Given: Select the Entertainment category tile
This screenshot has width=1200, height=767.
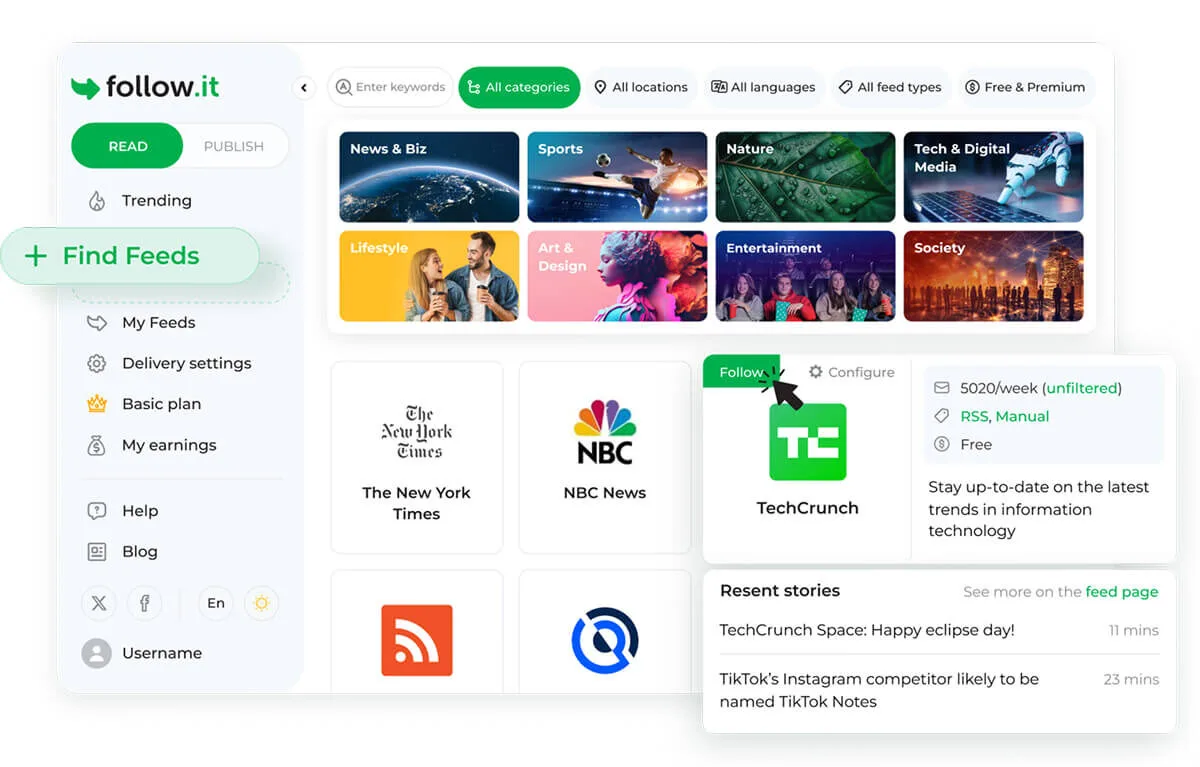Looking at the screenshot, I should coord(805,276).
